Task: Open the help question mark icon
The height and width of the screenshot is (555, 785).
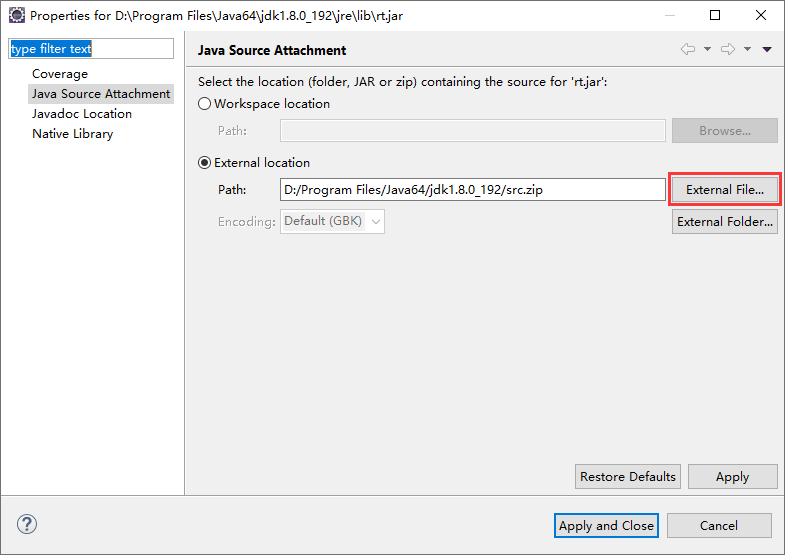Action: [x=27, y=524]
